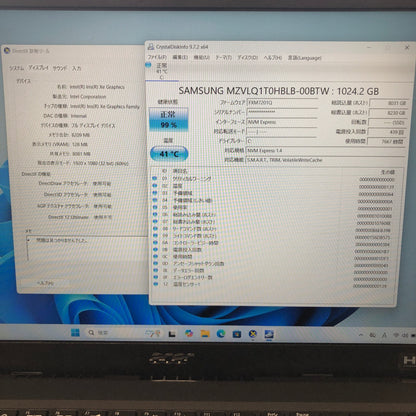Open the Windows Start menu
The height and width of the screenshot is (416, 416).
(x=75, y=332)
